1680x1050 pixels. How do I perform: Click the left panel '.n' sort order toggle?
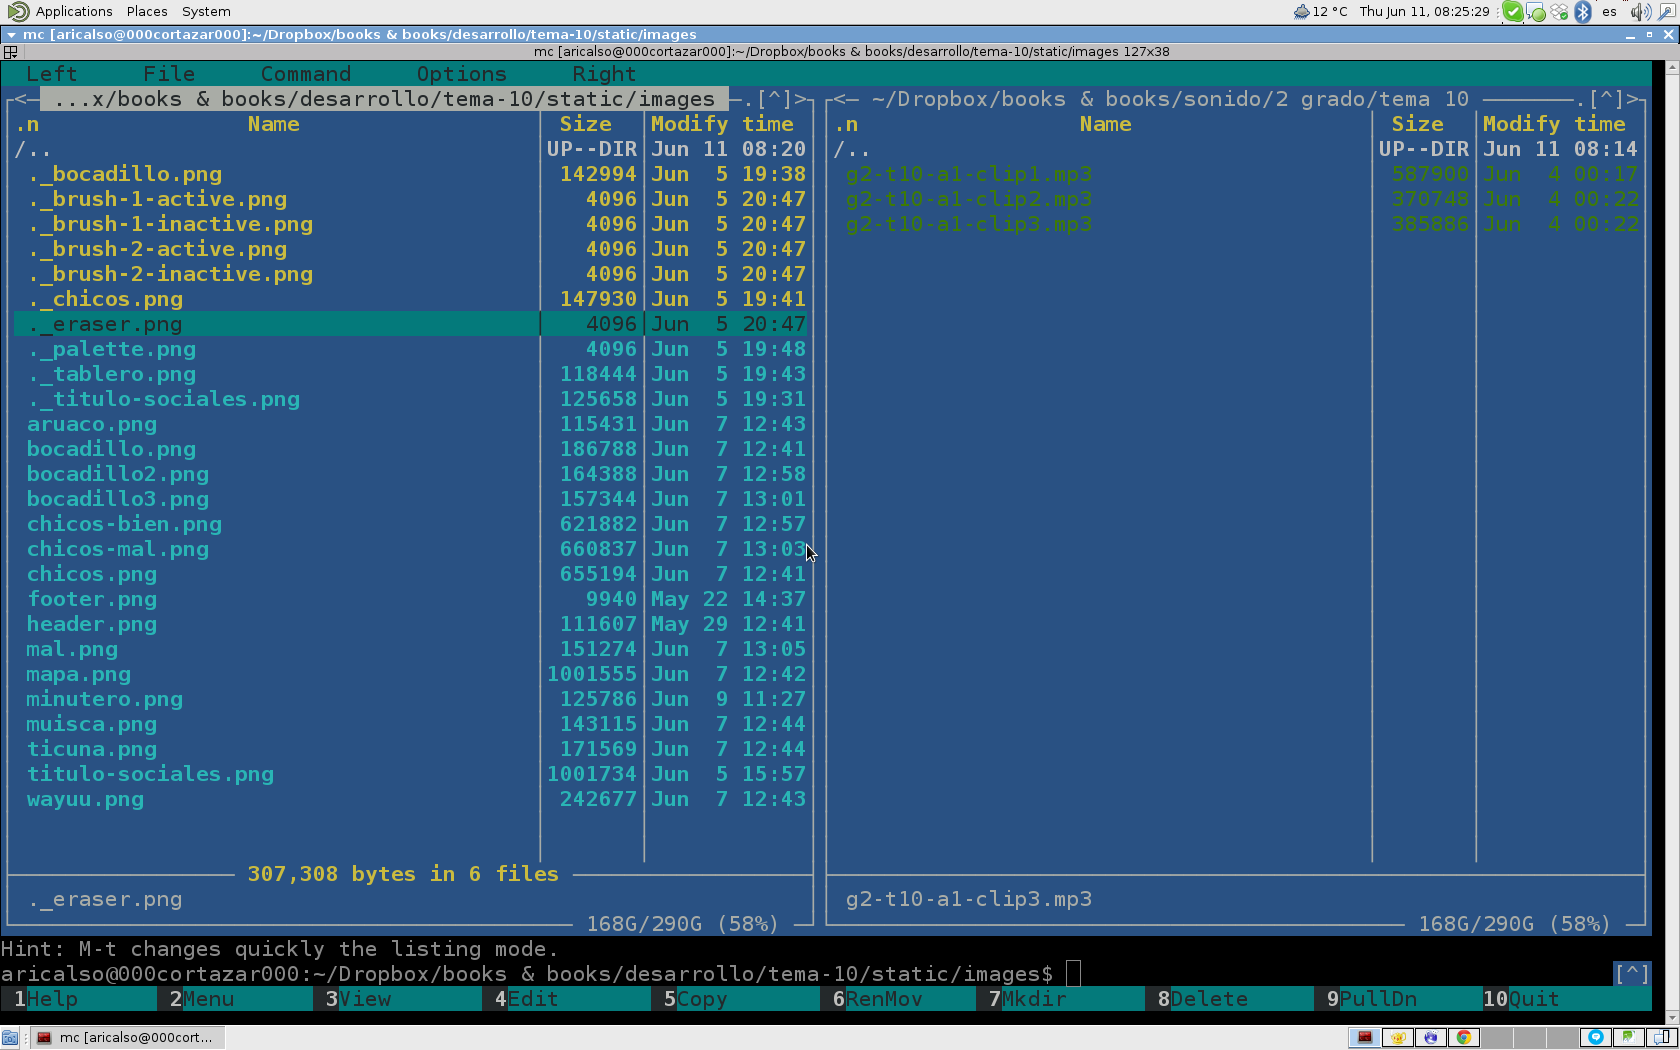27,124
